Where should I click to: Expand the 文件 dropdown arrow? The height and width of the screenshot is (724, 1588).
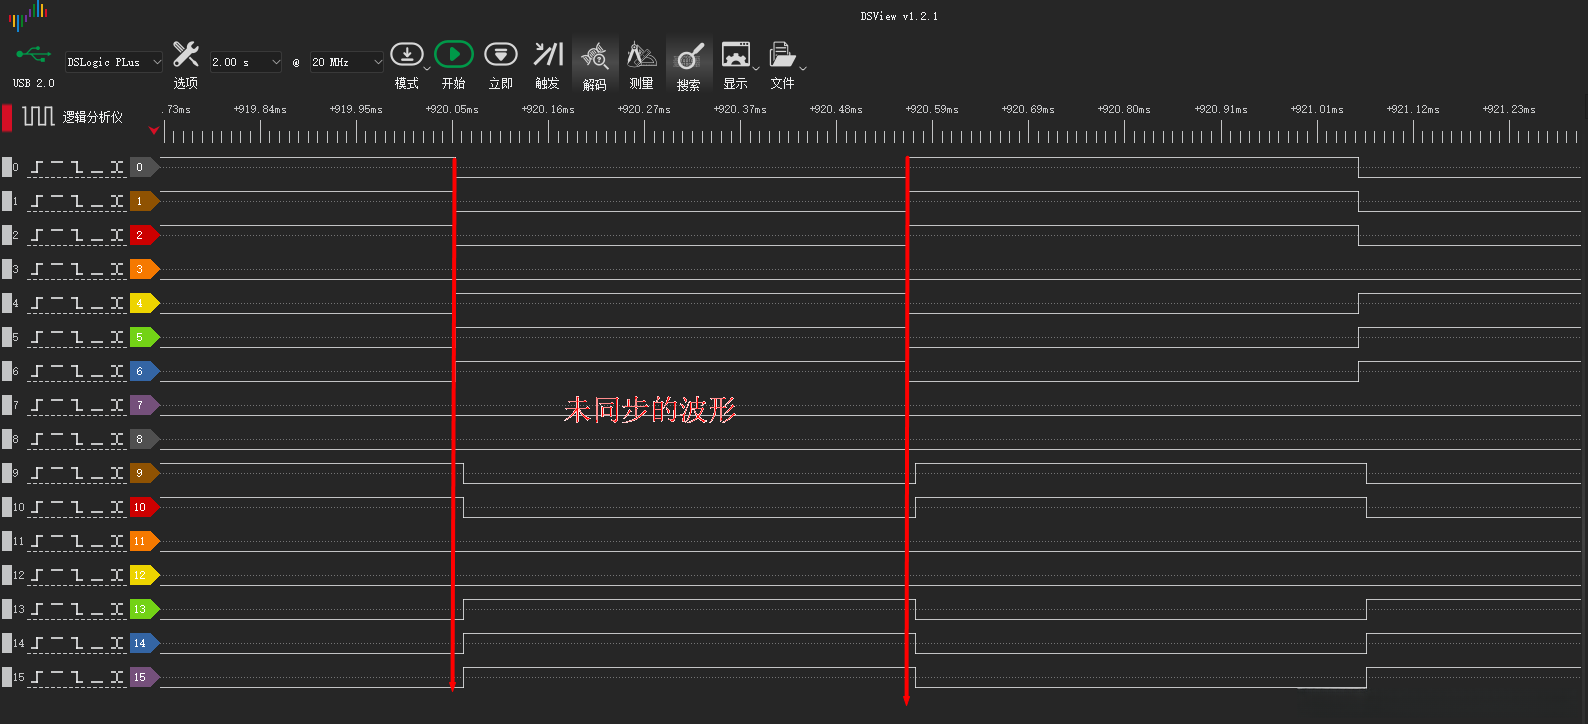[x=802, y=68]
